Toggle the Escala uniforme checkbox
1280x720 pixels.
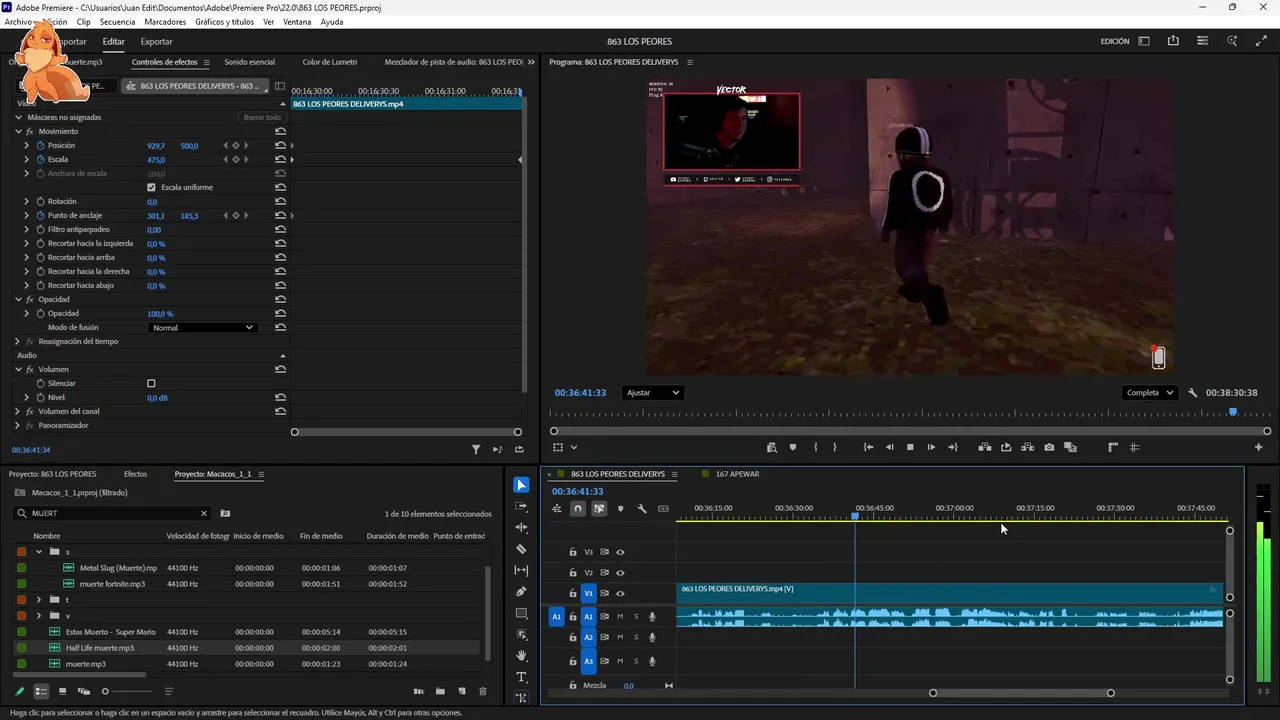pyautogui.click(x=151, y=187)
